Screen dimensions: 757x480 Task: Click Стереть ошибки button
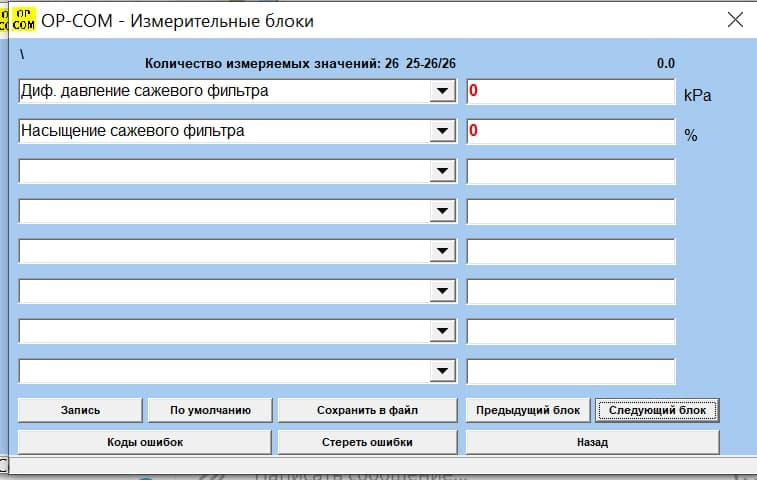[x=367, y=442]
